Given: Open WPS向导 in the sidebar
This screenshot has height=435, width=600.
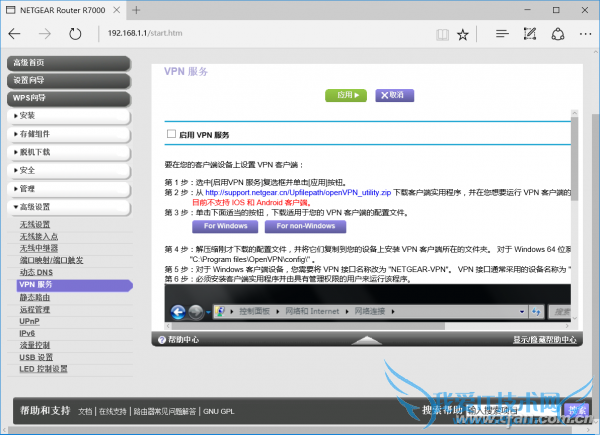Looking at the screenshot, I should 69,98.
